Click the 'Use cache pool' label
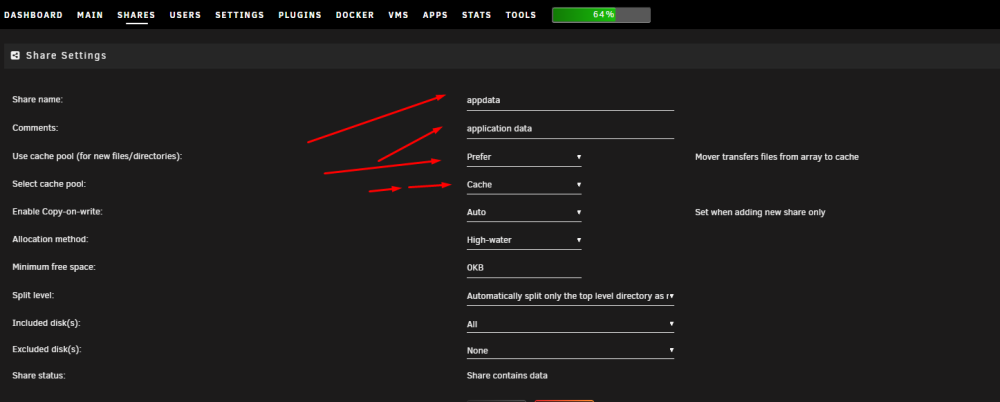The width and height of the screenshot is (1000, 402). (98, 156)
